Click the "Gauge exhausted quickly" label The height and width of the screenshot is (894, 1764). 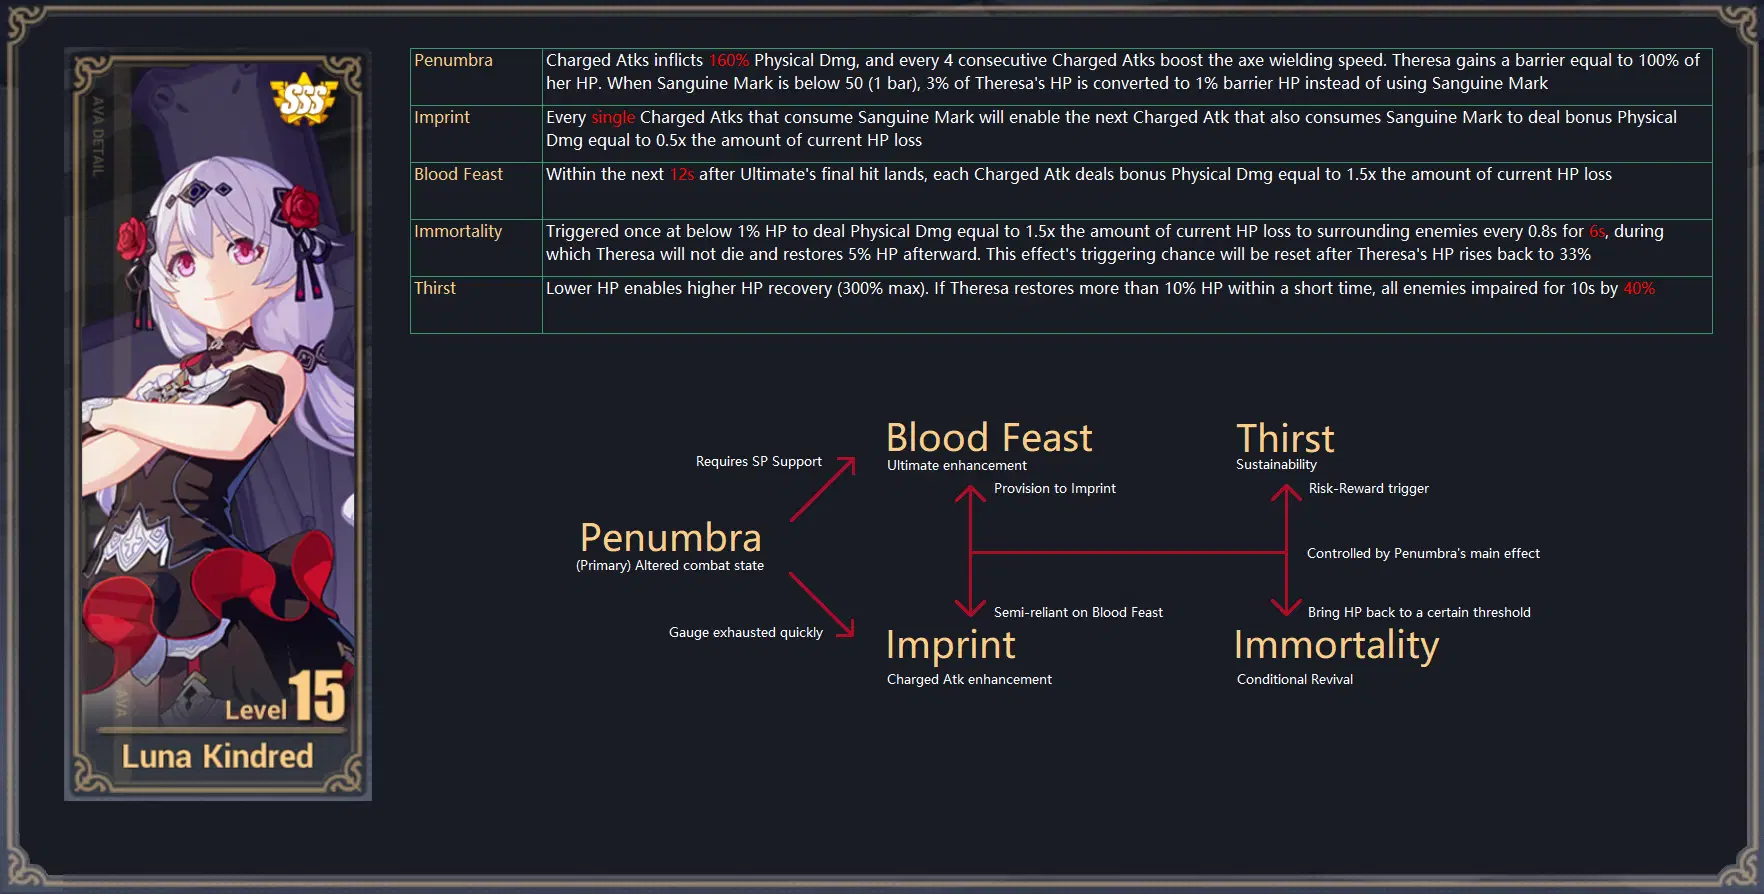click(x=746, y=632)
